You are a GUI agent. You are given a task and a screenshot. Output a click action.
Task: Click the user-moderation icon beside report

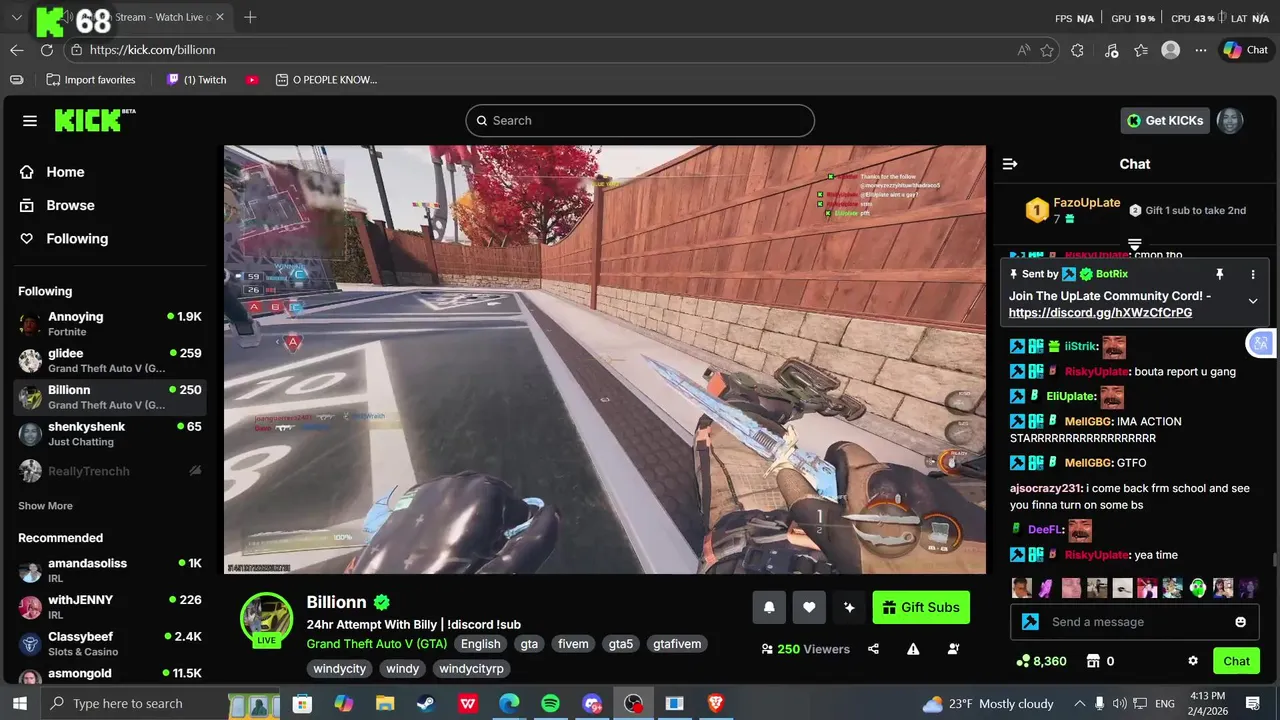tap(953, 649)
